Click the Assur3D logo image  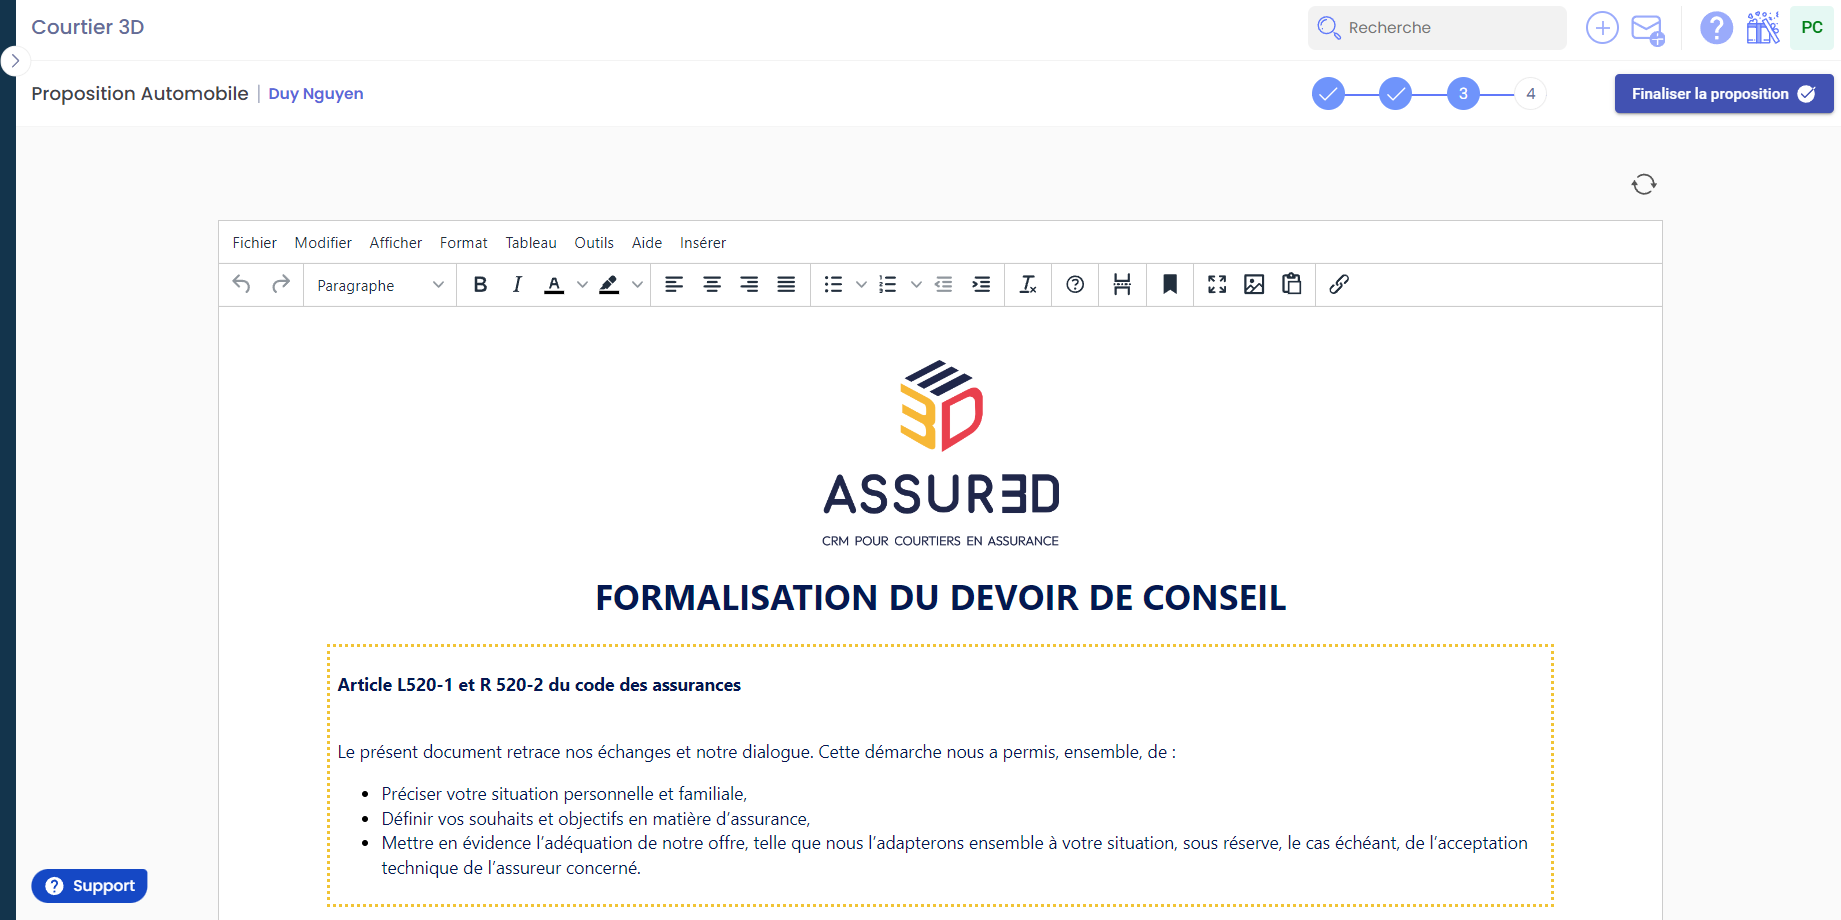click(941, 455)
